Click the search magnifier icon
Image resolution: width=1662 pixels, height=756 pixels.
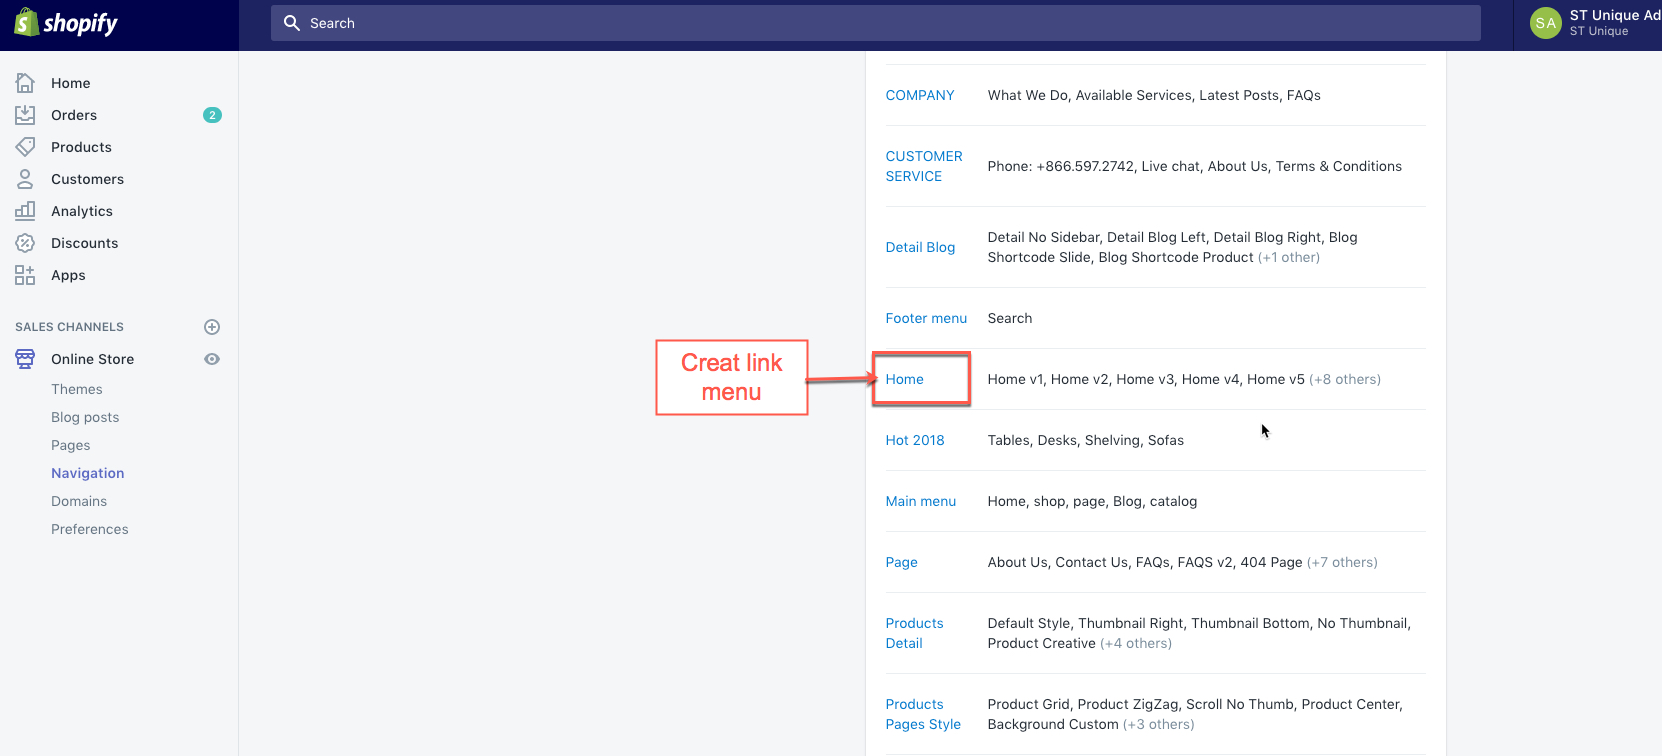292,23
